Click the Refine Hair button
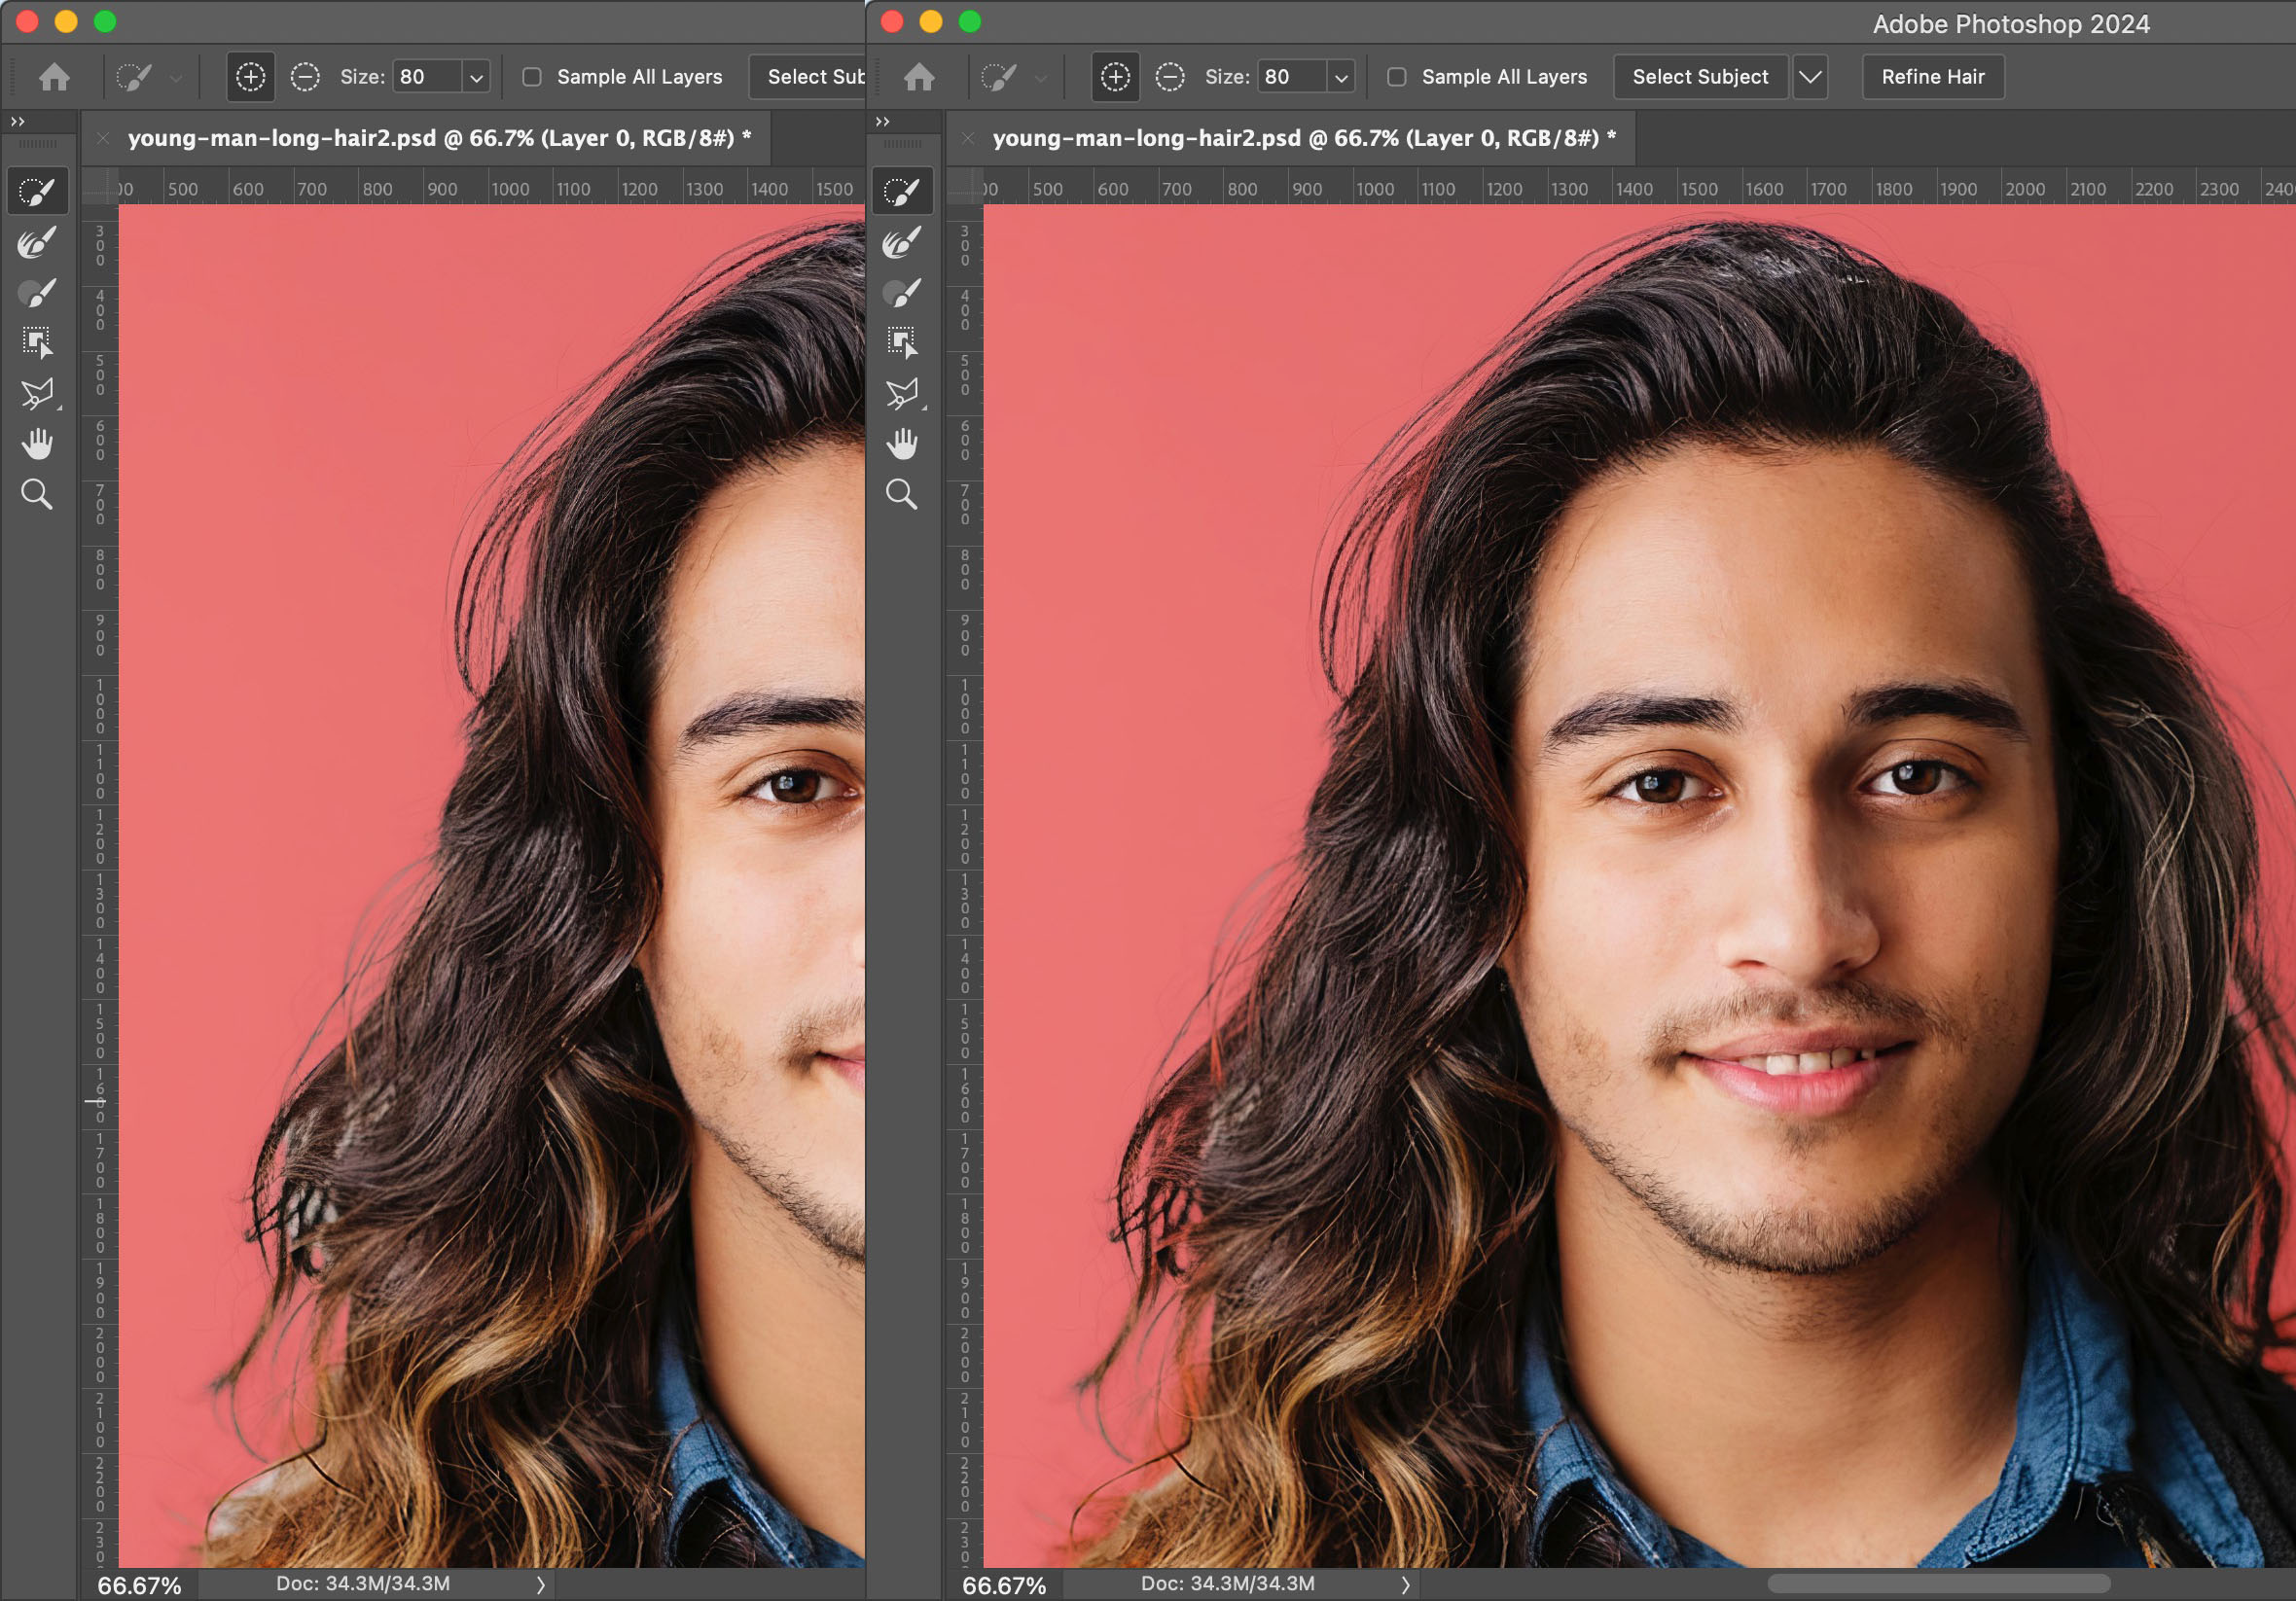Screen dimensions: 2296x1601 click(x=1933, y=77)
